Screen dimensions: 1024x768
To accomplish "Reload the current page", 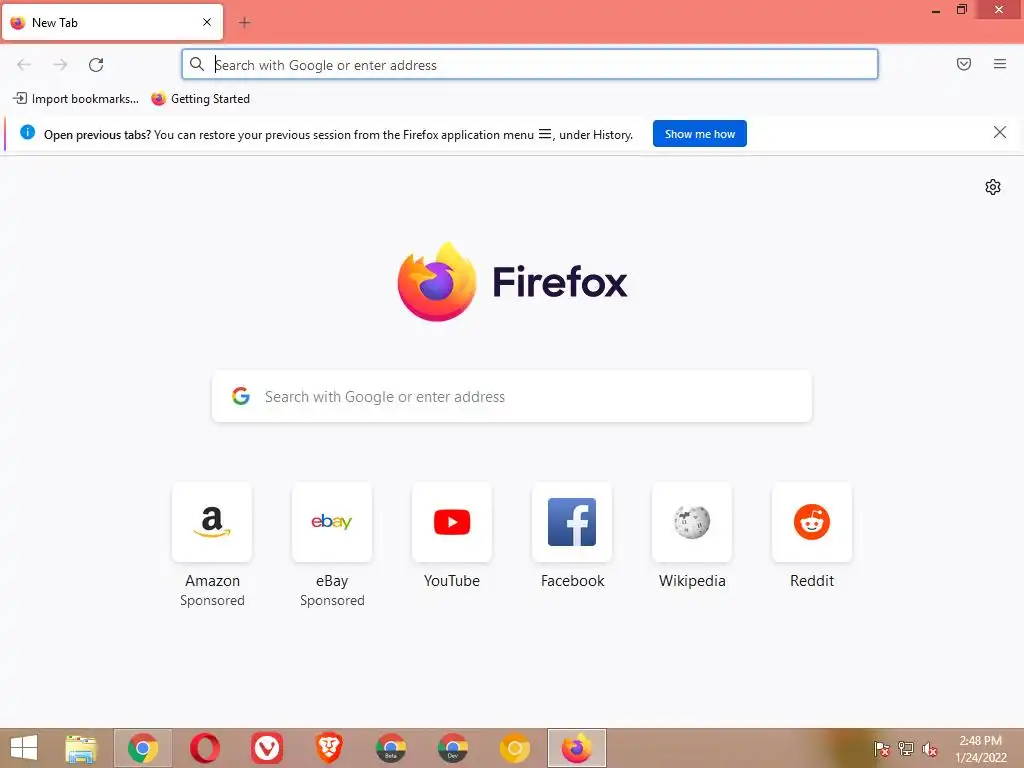I will [96, 65].
